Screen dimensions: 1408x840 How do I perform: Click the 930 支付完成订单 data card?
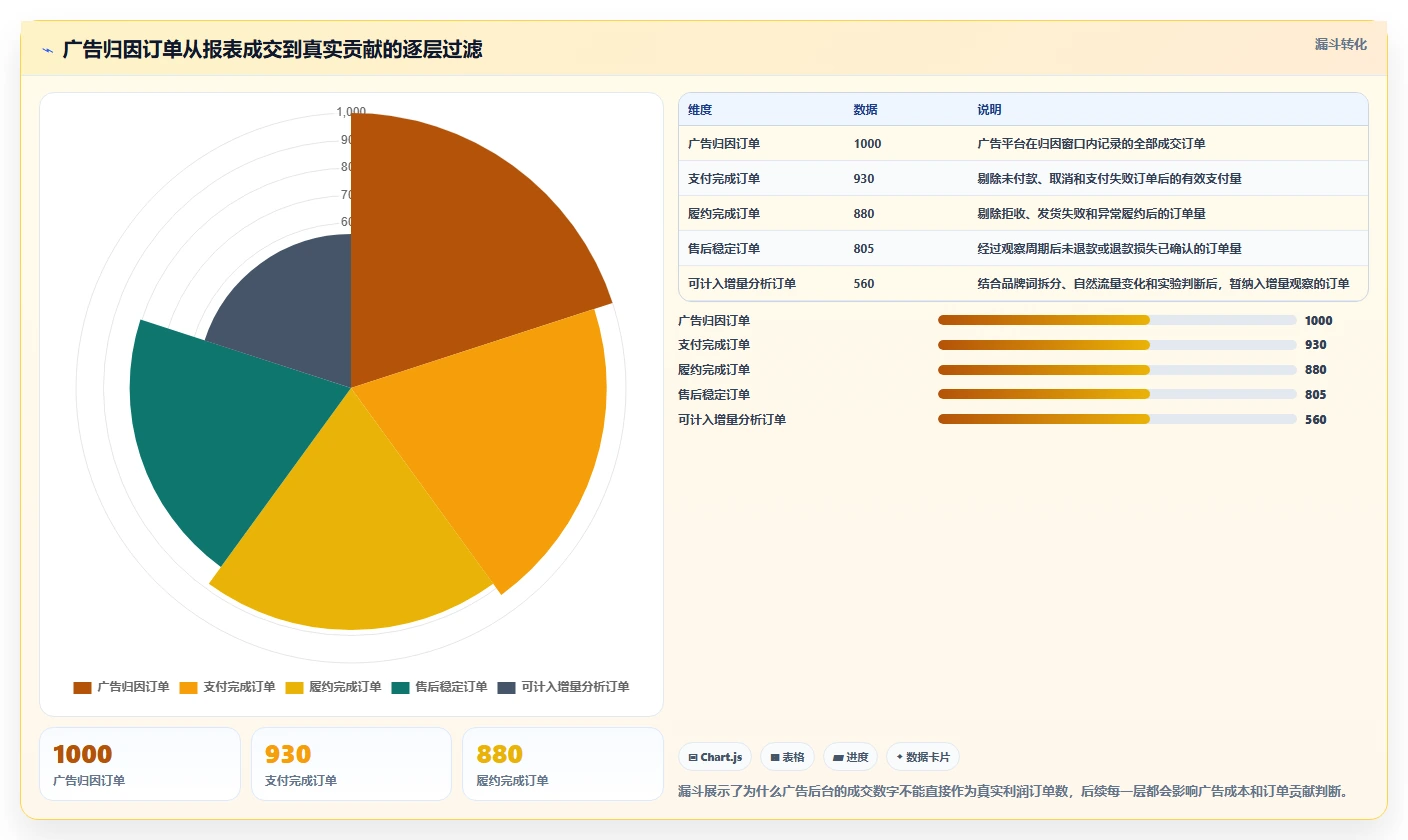pos(352,764)
